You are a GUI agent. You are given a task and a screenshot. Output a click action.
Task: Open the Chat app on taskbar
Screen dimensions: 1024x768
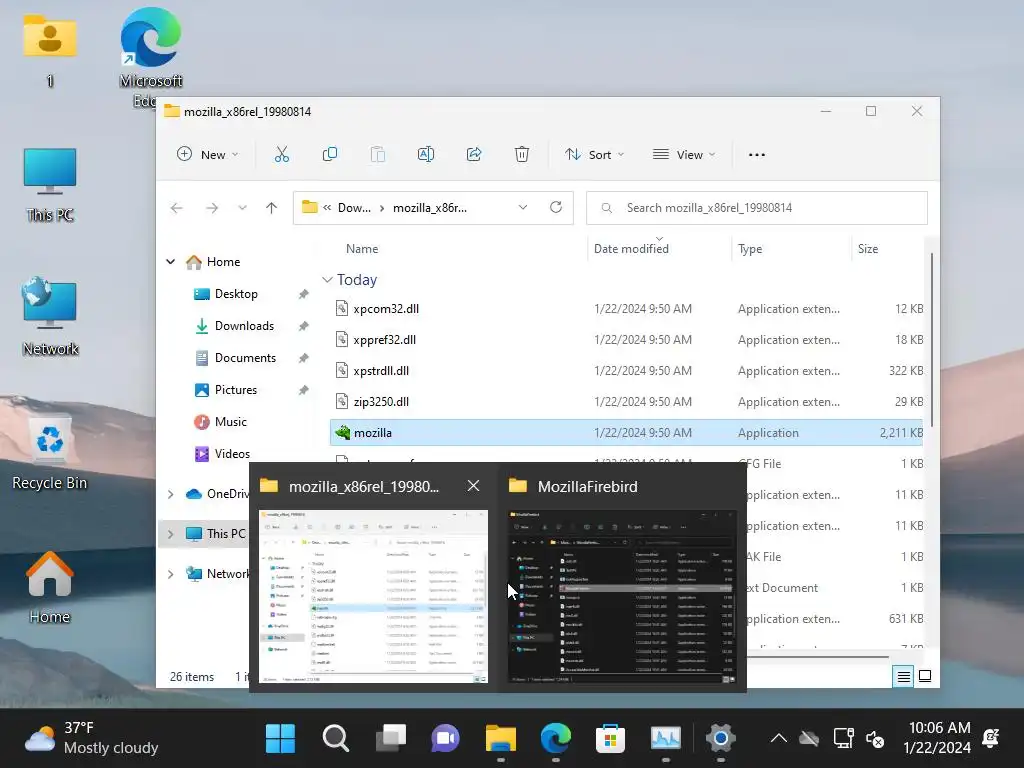pos(445,739)
